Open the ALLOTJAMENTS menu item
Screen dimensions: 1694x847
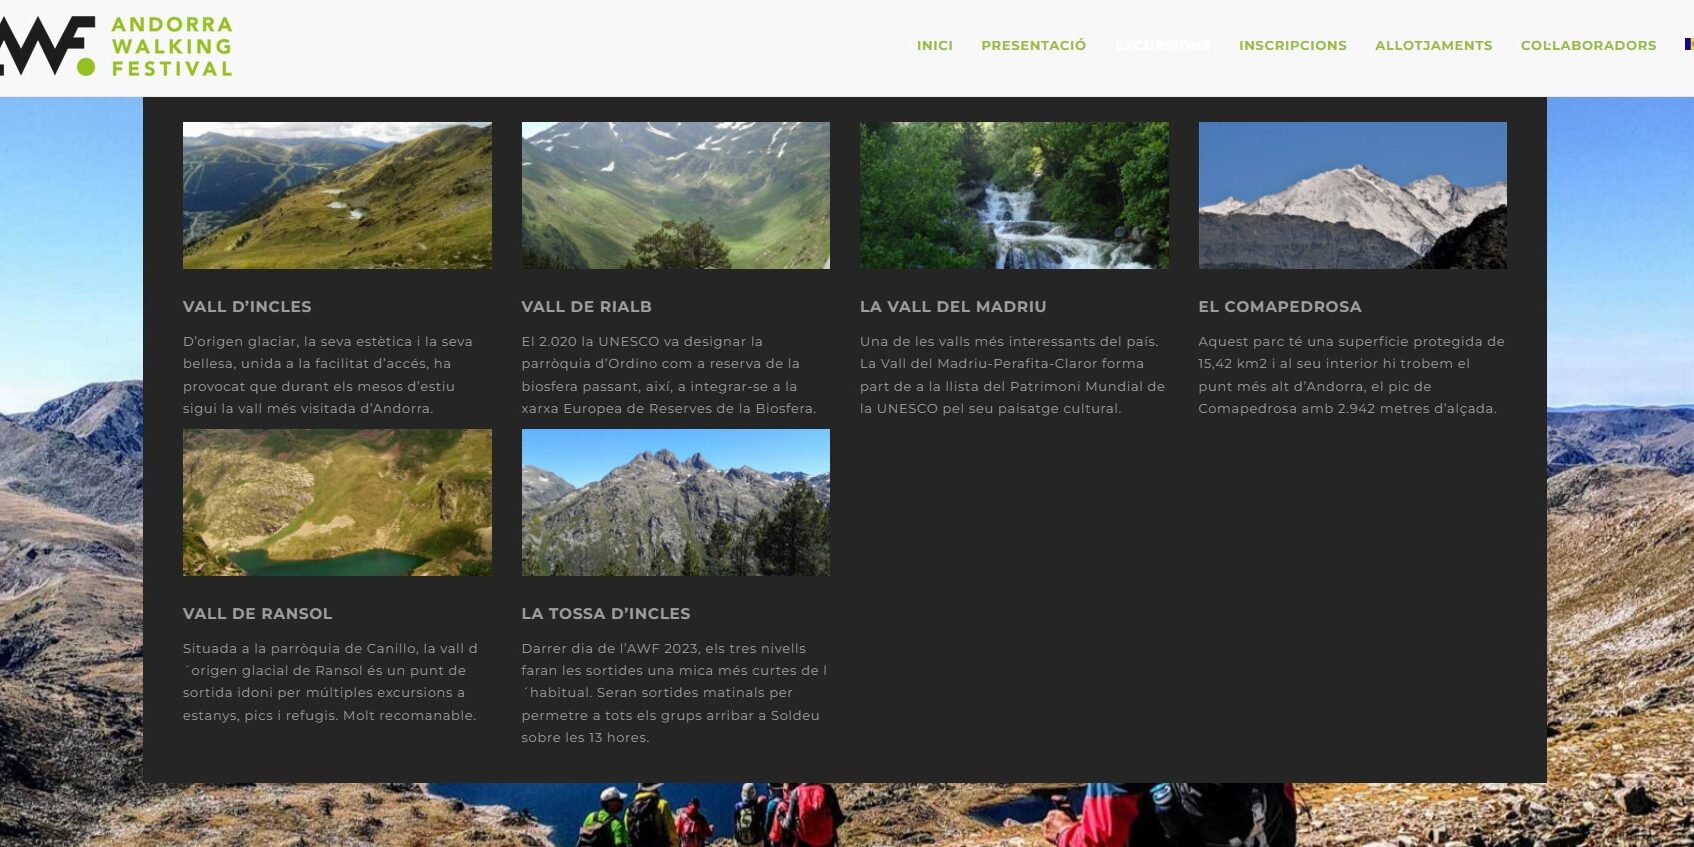1433,45
